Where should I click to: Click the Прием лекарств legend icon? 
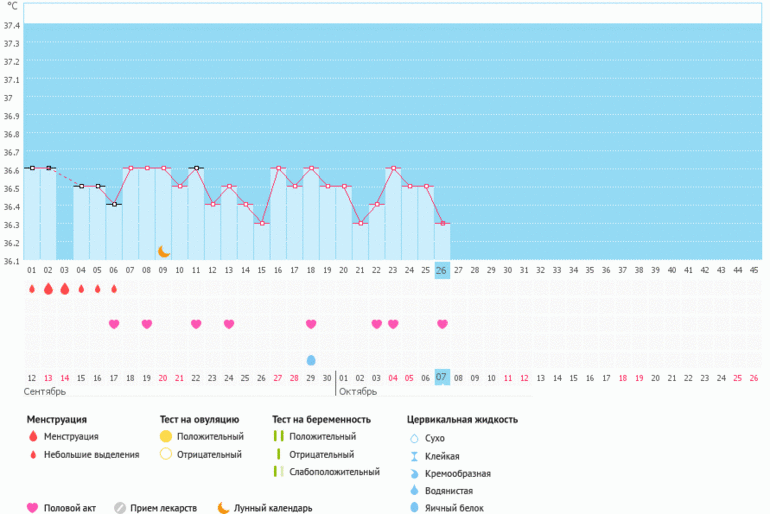coord(118,507)
